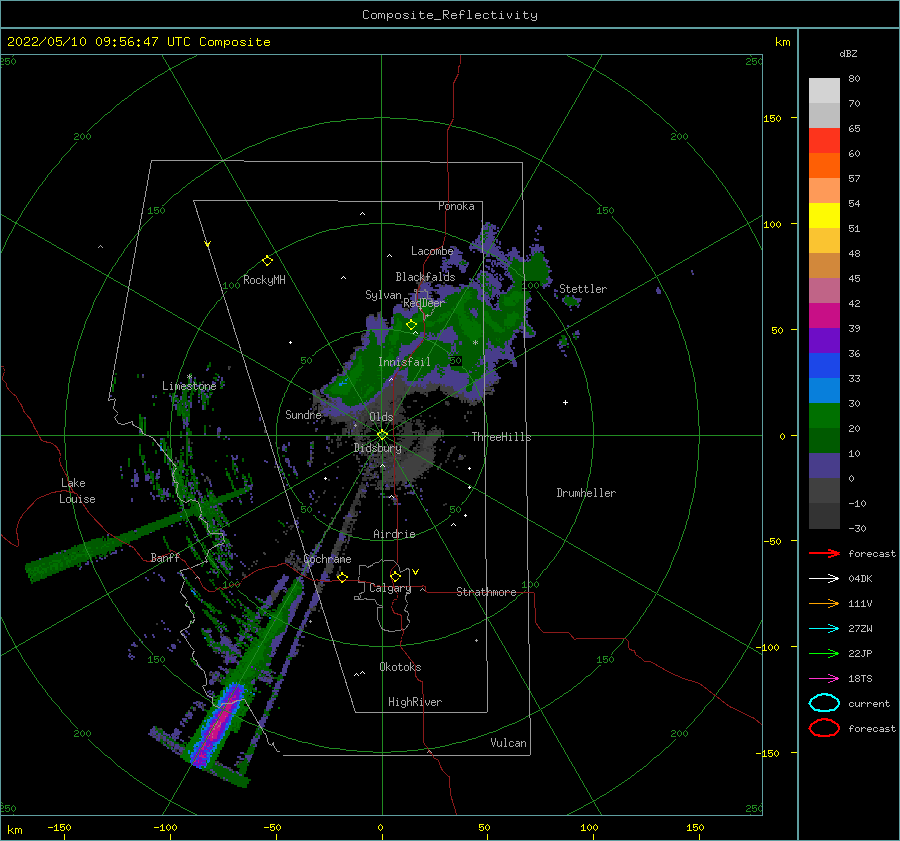
Task: Click yellow diamond marker near Cochrane
Action: [x=343, y=577]
